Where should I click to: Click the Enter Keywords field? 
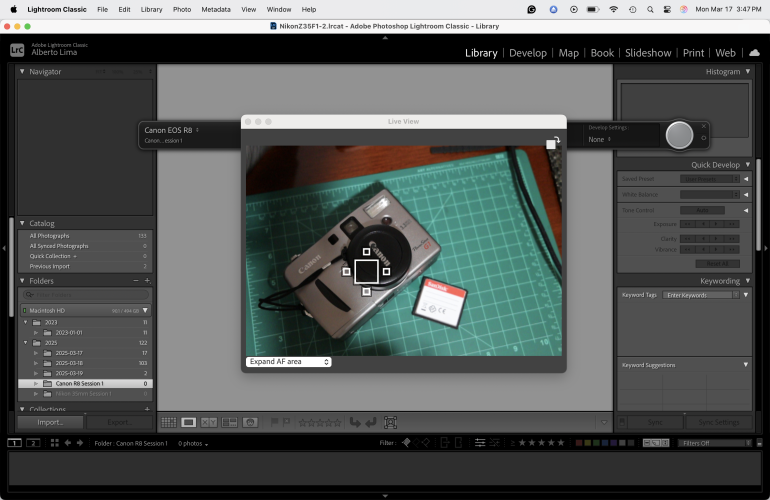tap(700, 295)
